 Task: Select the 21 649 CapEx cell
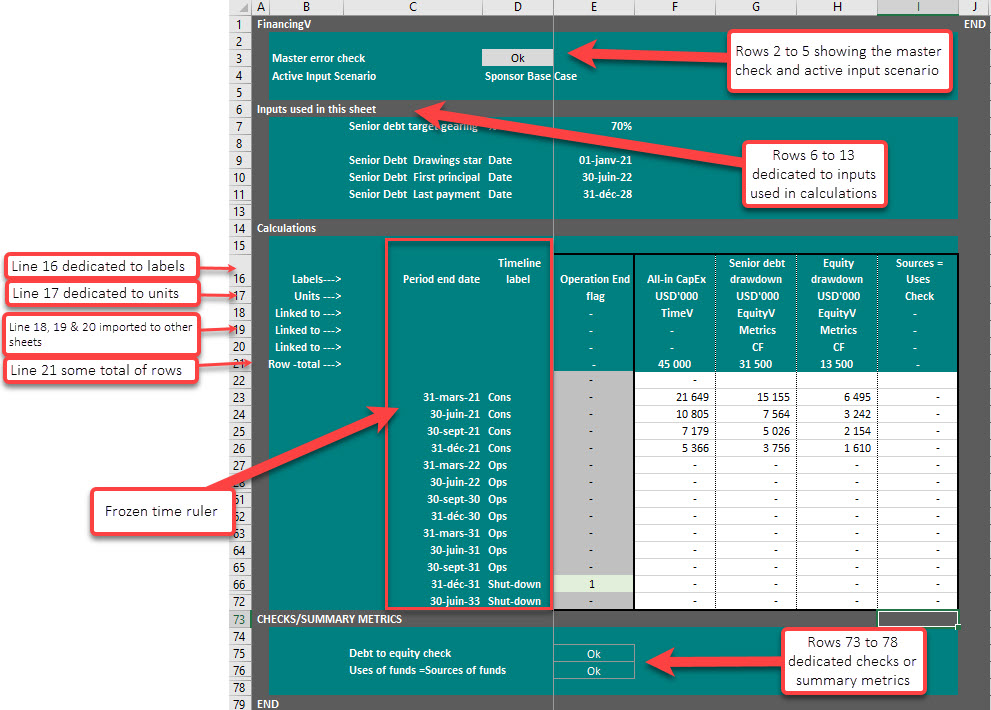[674, 398]
